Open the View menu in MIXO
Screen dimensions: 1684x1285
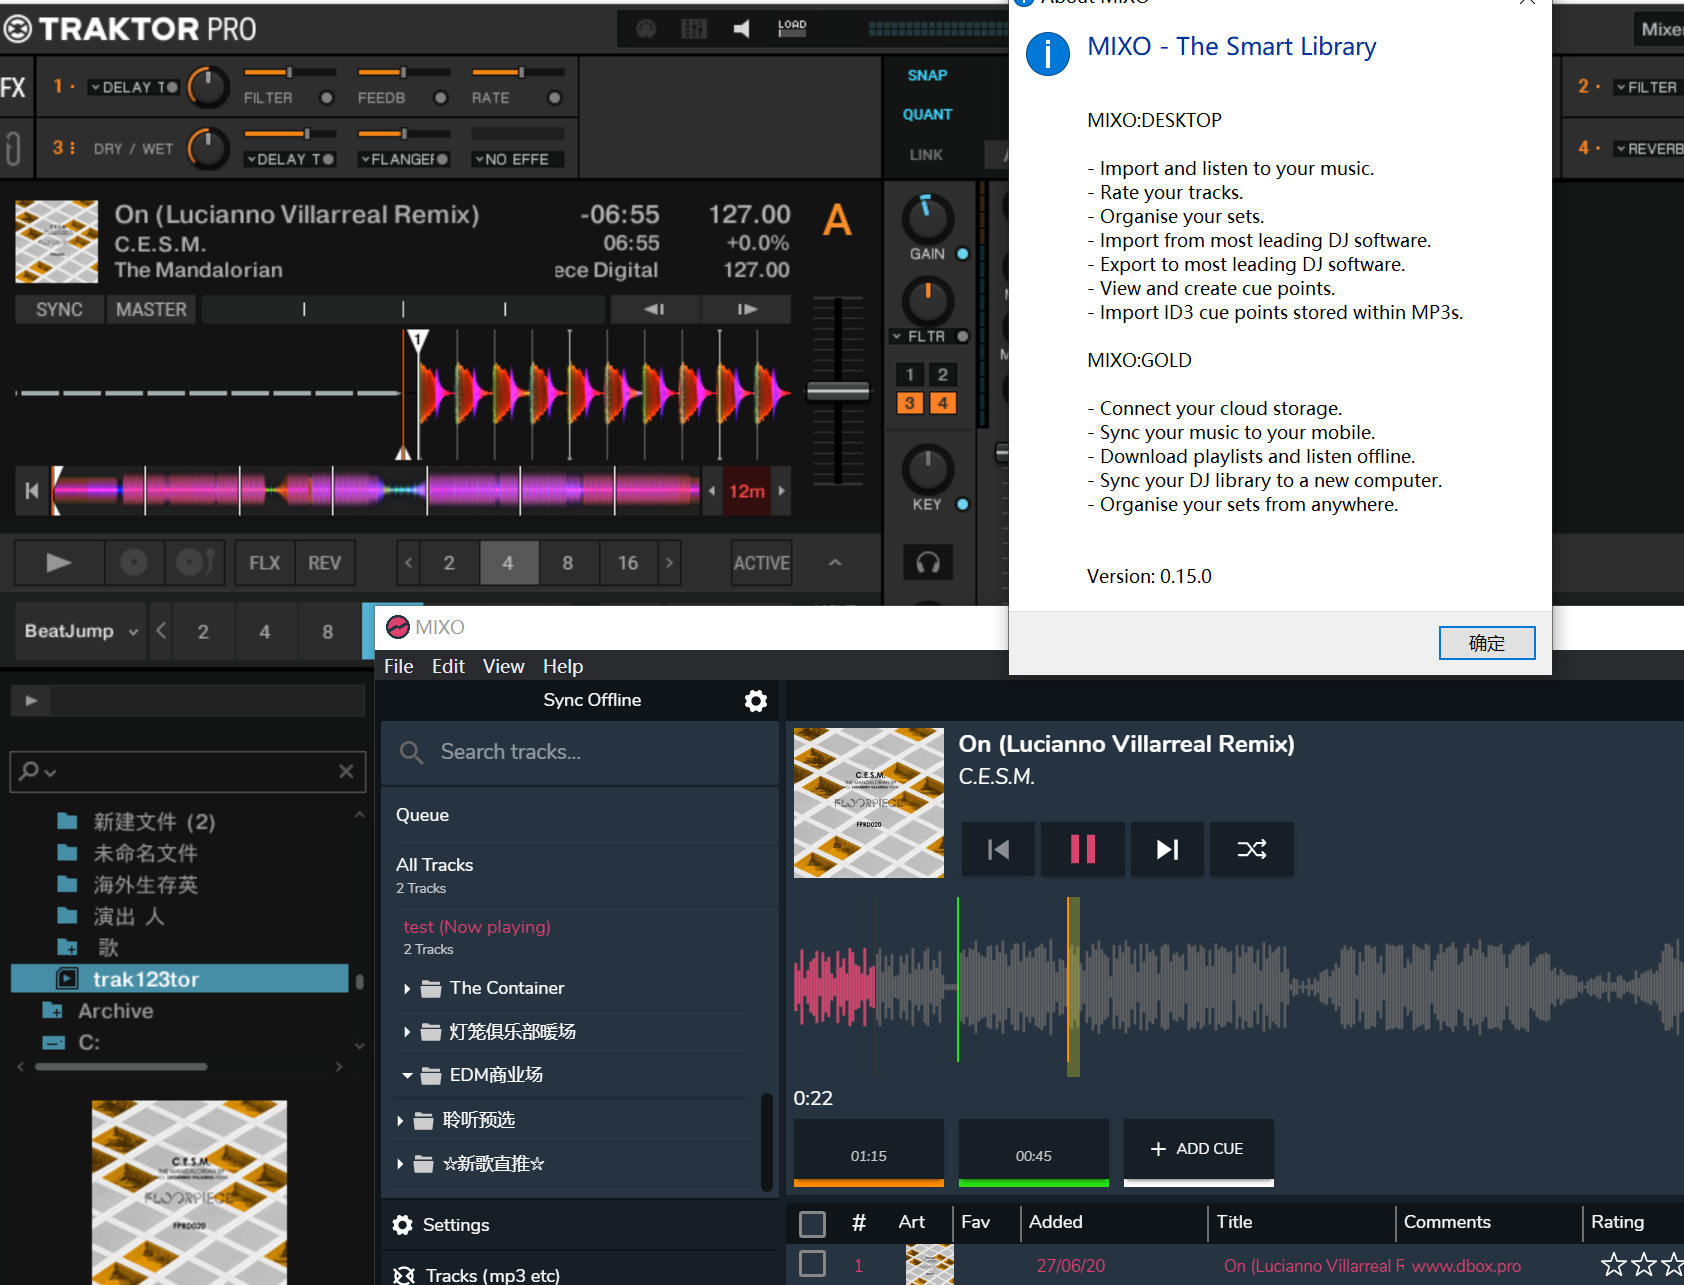503,666
